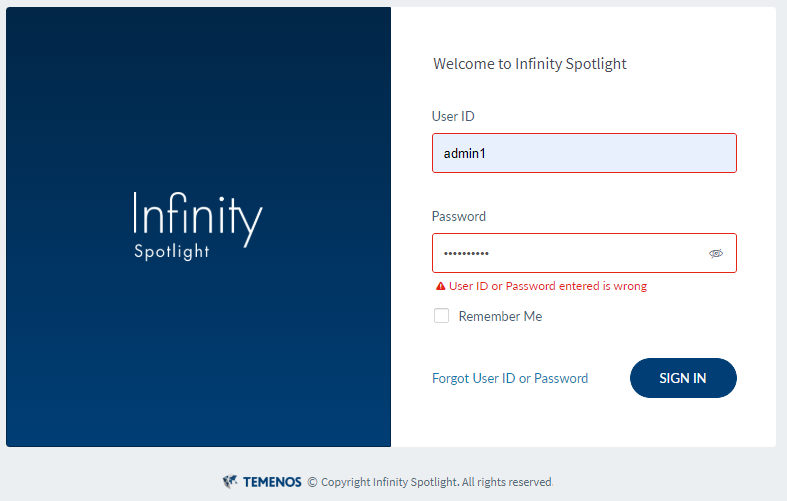Viewport: 787px width, 501px height.
Task: Click the copyright symbol in the footer
Action: click(x=312, y=482)
